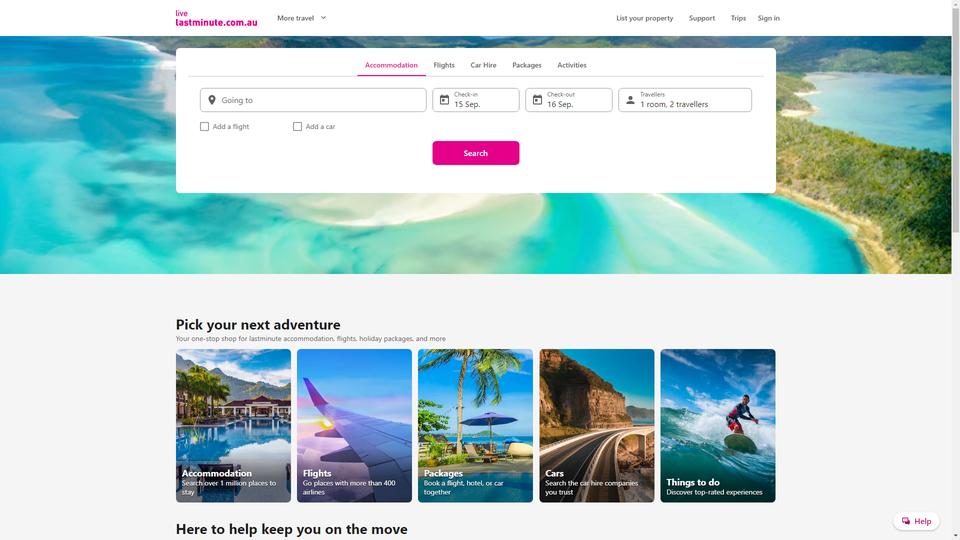Click the Travellers person icon

coord(630,100)
